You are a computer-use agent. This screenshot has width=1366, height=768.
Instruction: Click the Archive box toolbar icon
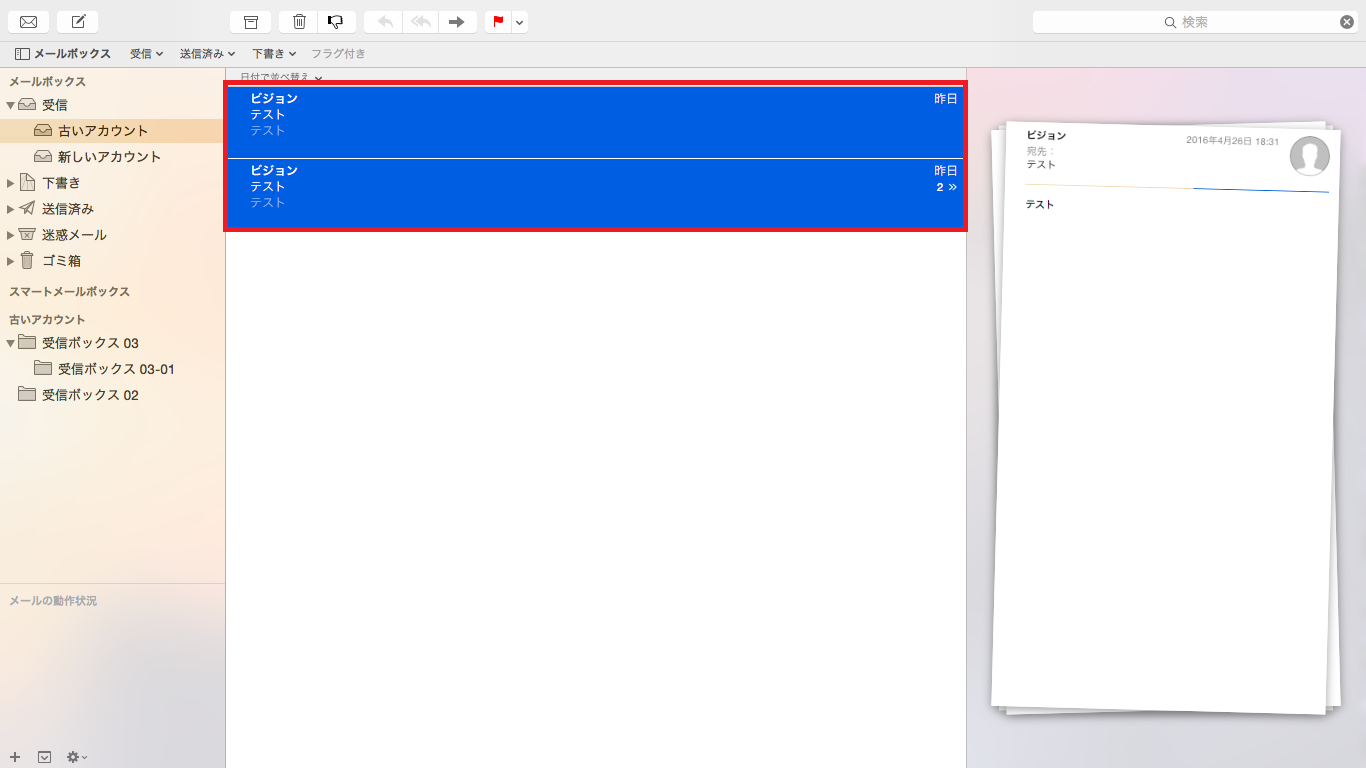[x=250, y=22]
